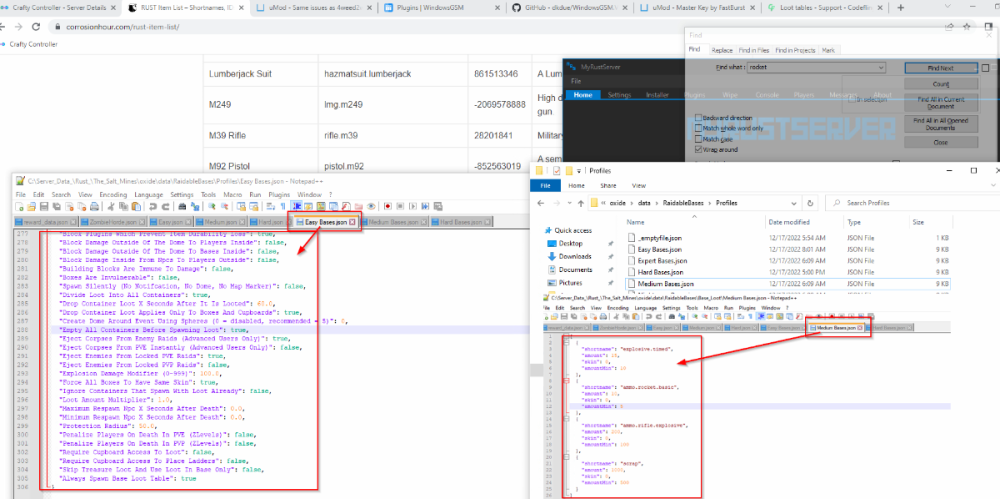Open a new Chrome tab with plus icon
The height and width of the screenshot is (499, 1000).
click(x=901, y=8)
